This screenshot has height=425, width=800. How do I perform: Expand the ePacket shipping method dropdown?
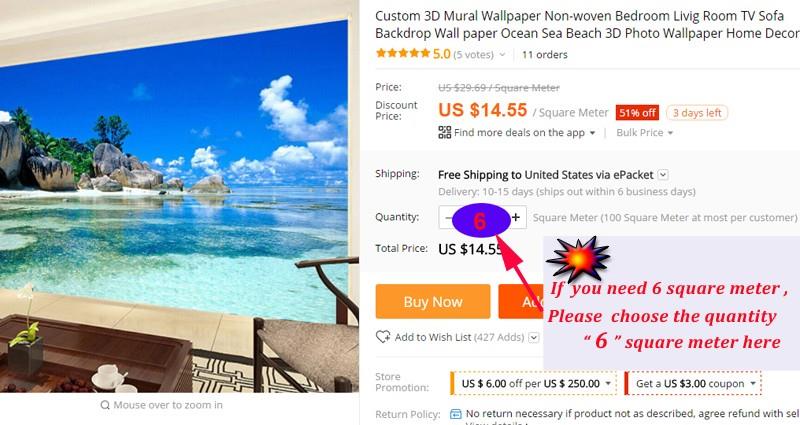pyautogui.click(x=663, y=175)
